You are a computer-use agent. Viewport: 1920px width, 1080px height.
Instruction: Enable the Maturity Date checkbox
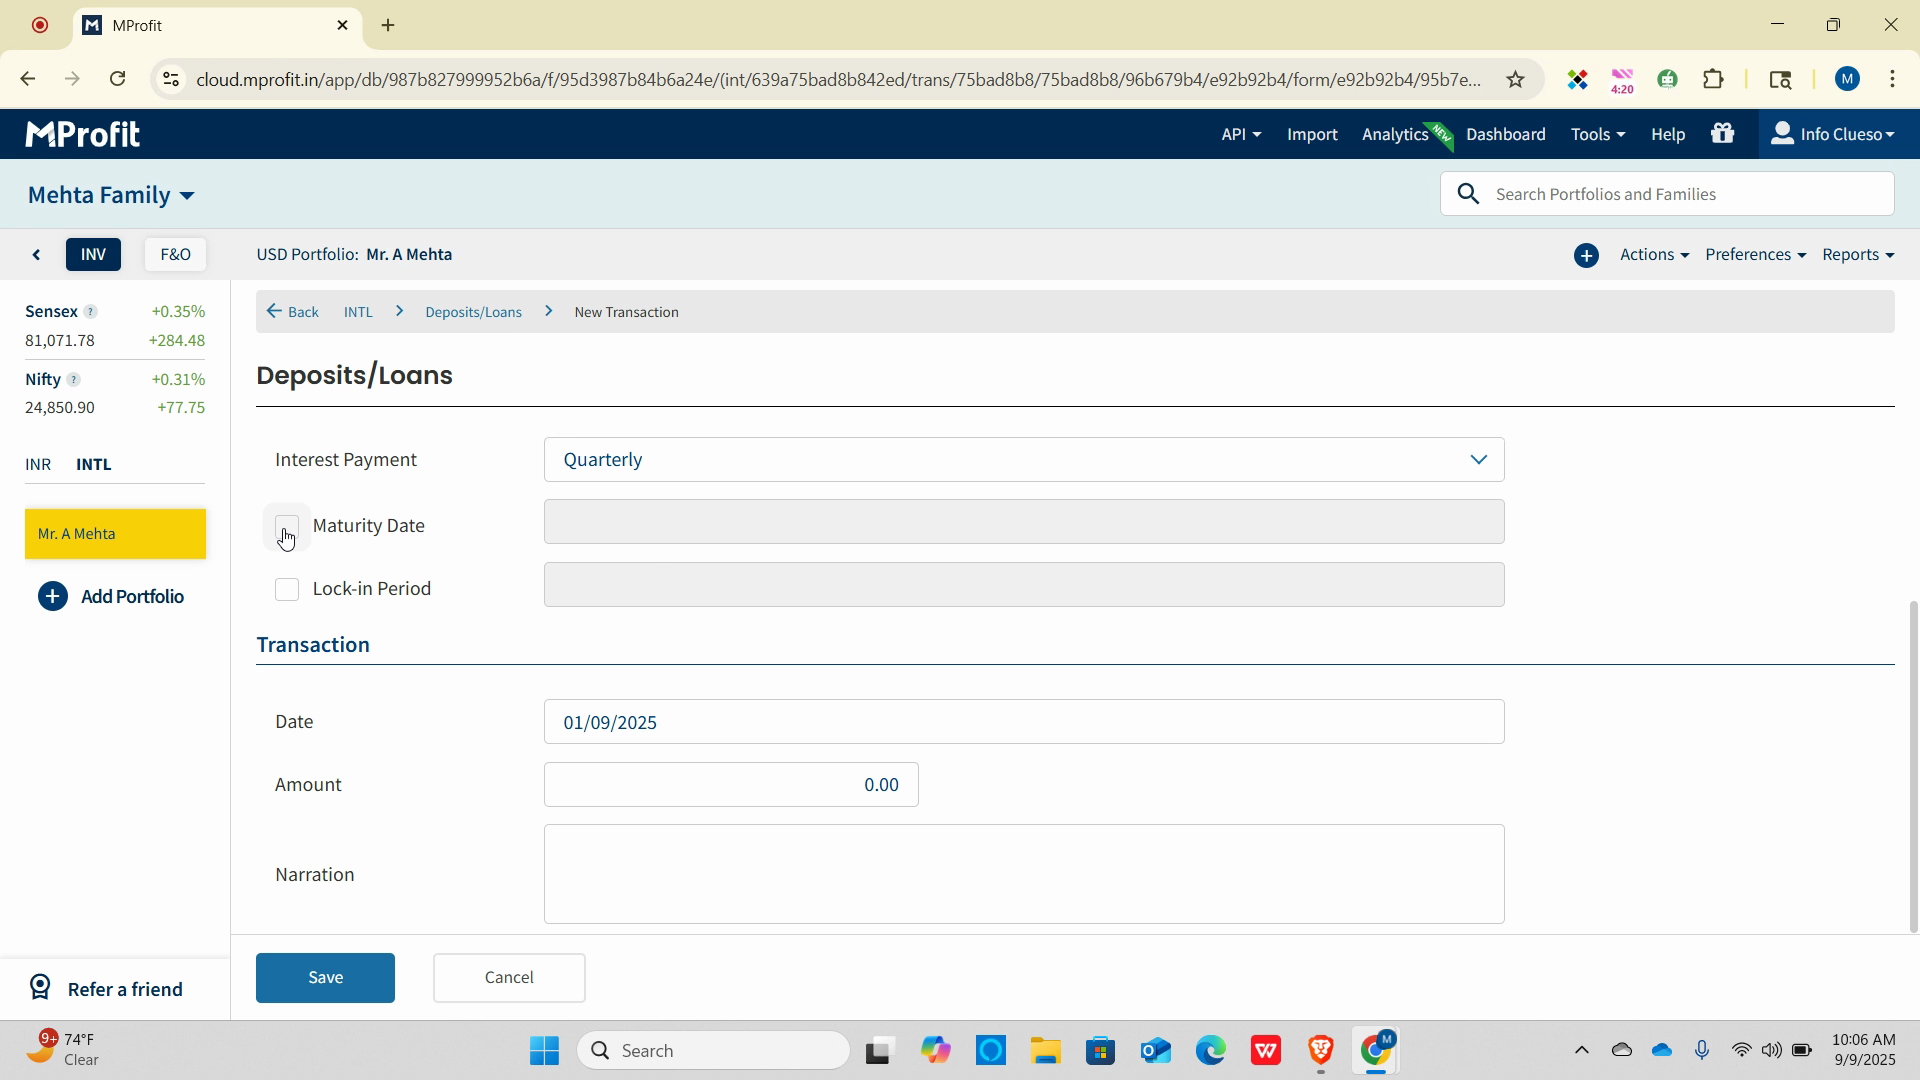point(287,526)
